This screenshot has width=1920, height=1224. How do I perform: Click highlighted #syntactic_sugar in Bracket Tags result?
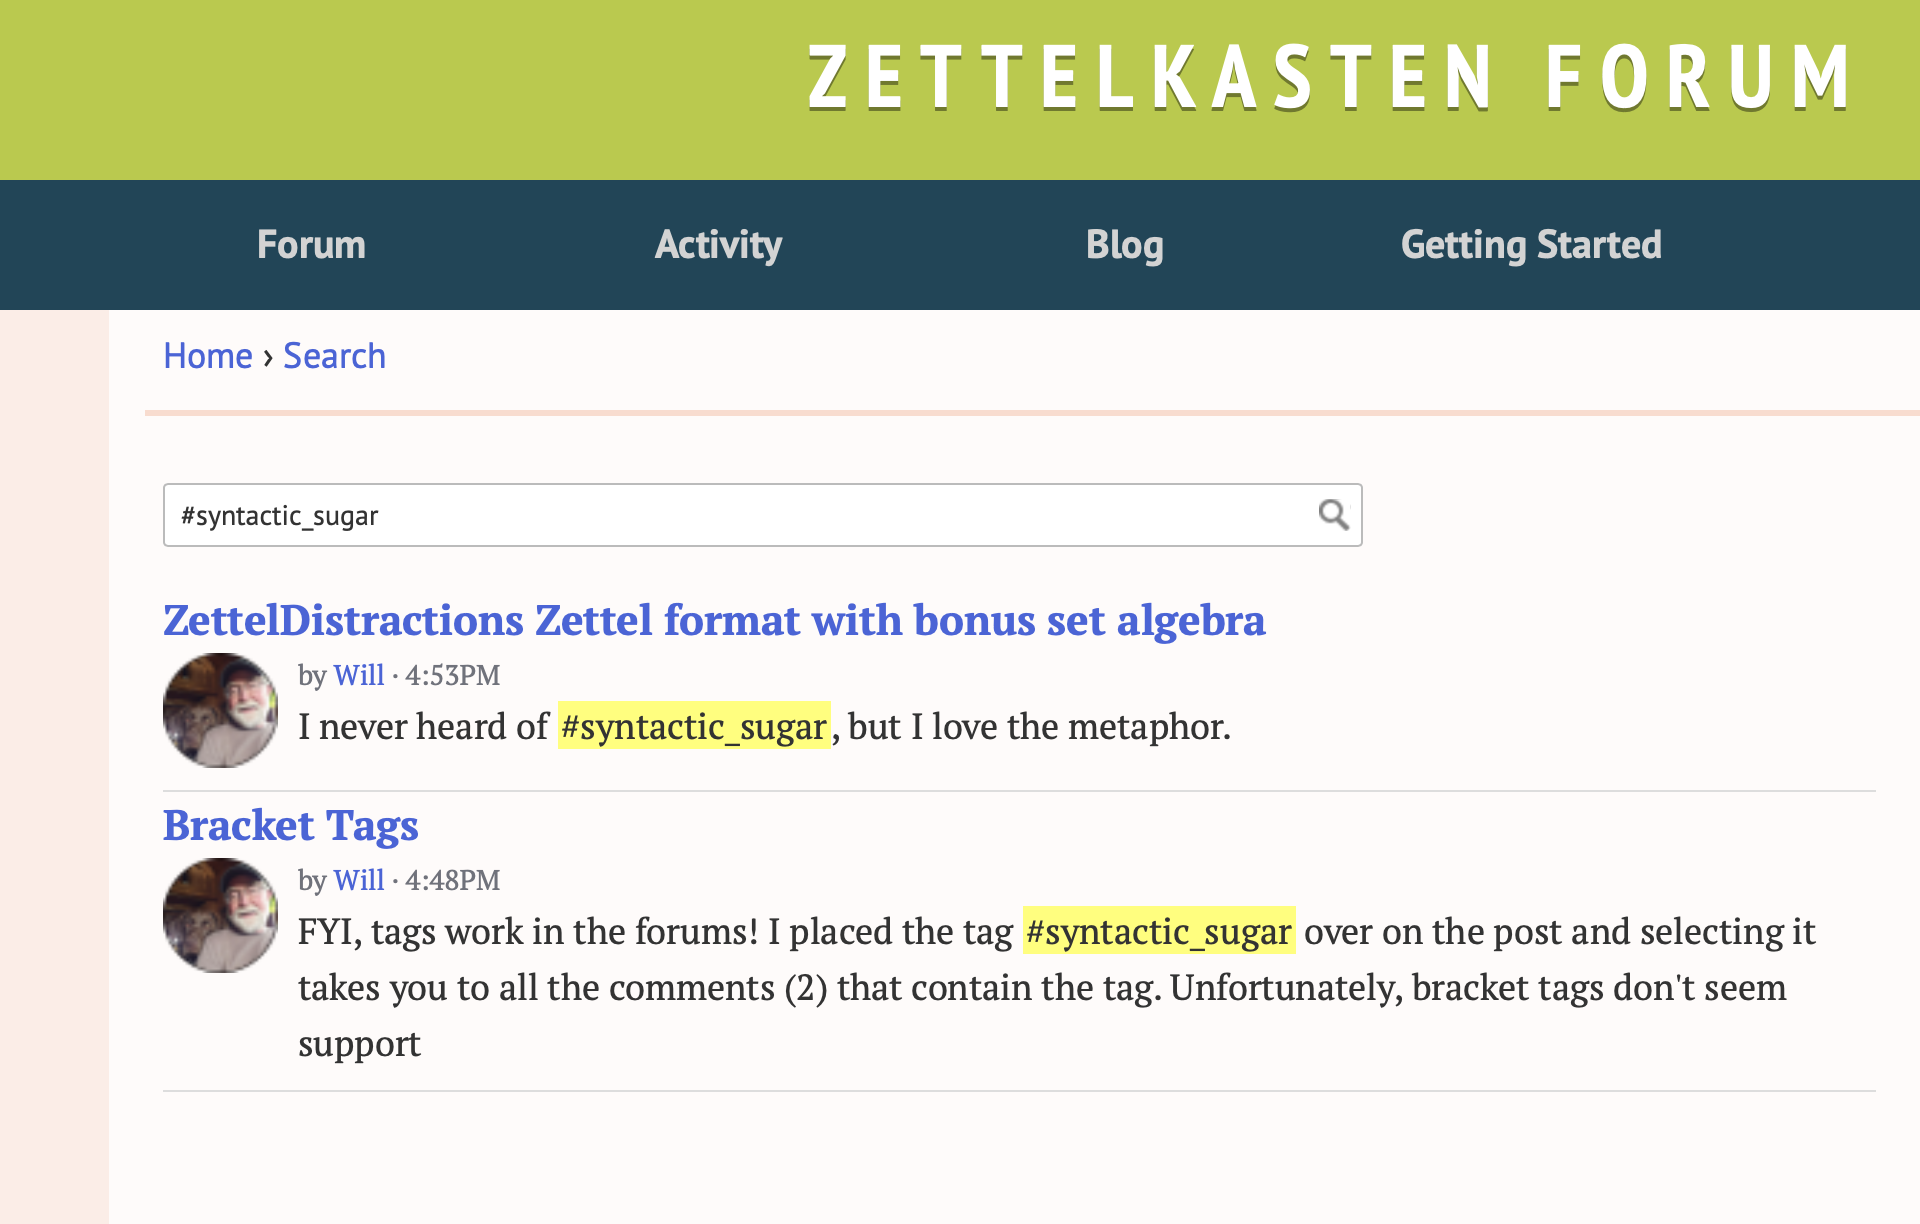1159,931
